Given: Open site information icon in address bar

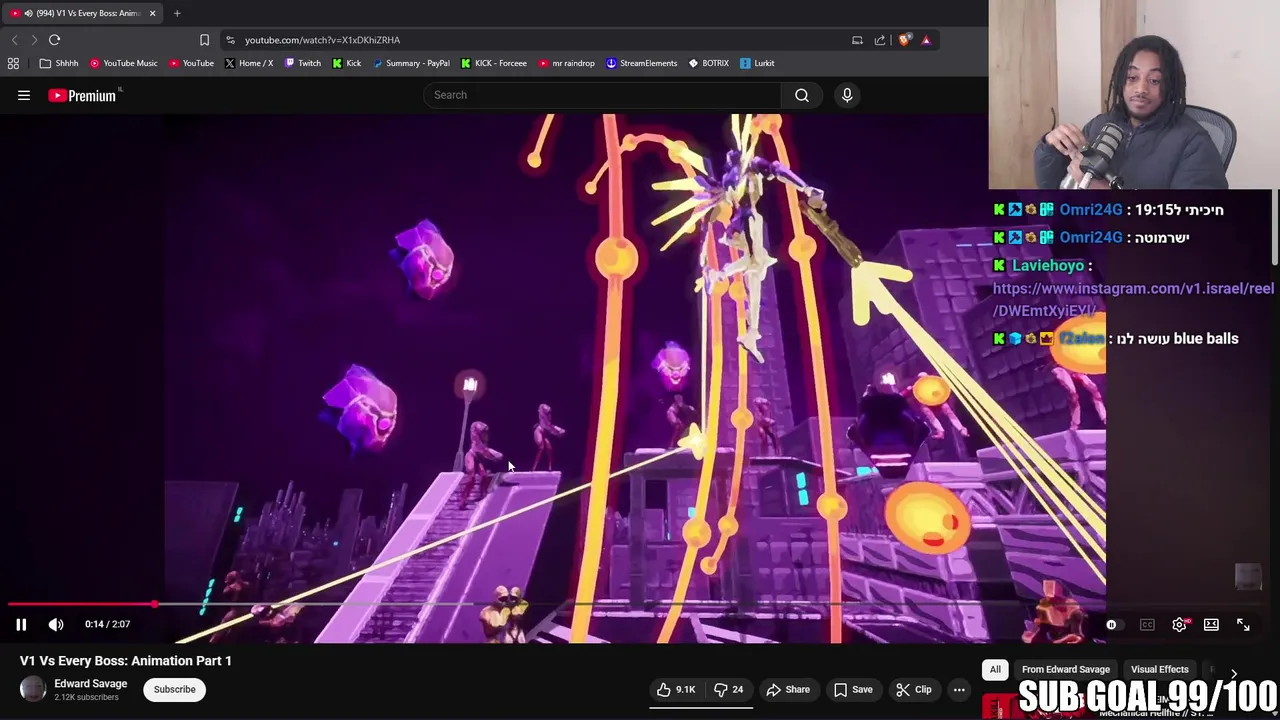Looking at the screenshot, I should tap(230, 40).
